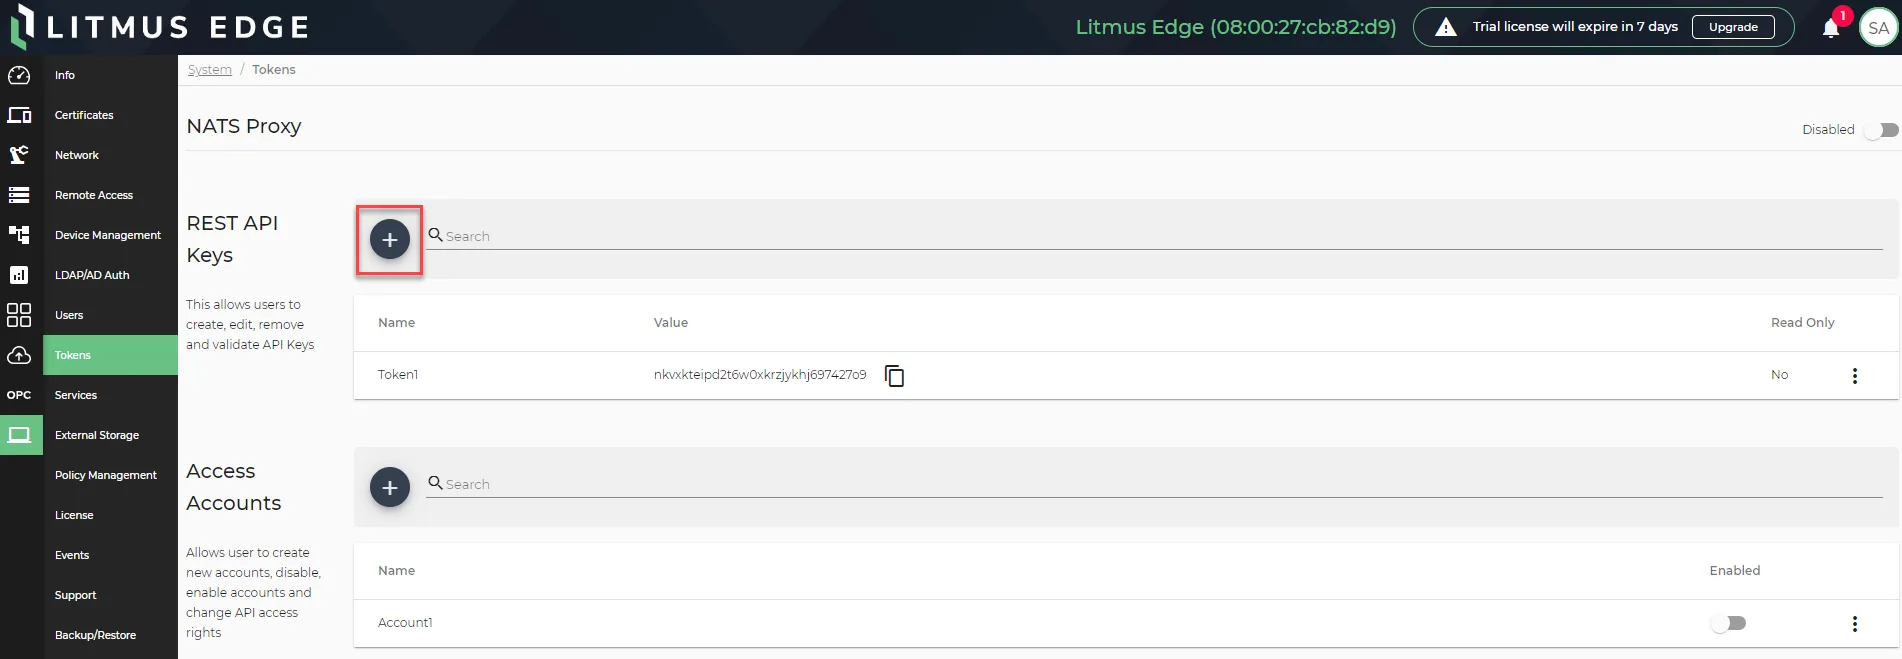This screenshot has height=659, width=1902.
Task: Click the trial license warning triangle icon
Action: coord(1446,27)
